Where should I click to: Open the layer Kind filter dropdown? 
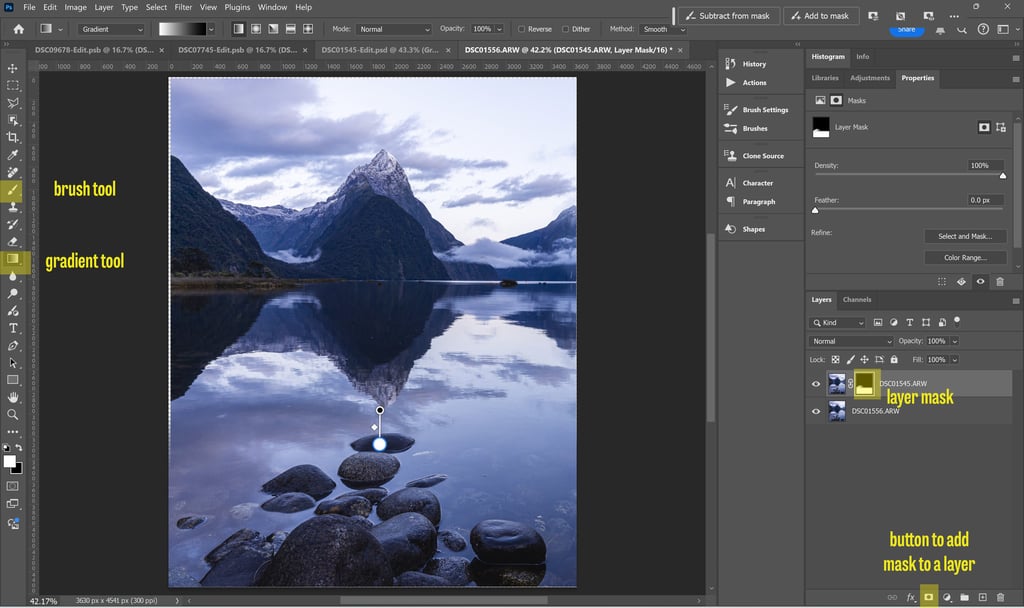click(837, 323)
